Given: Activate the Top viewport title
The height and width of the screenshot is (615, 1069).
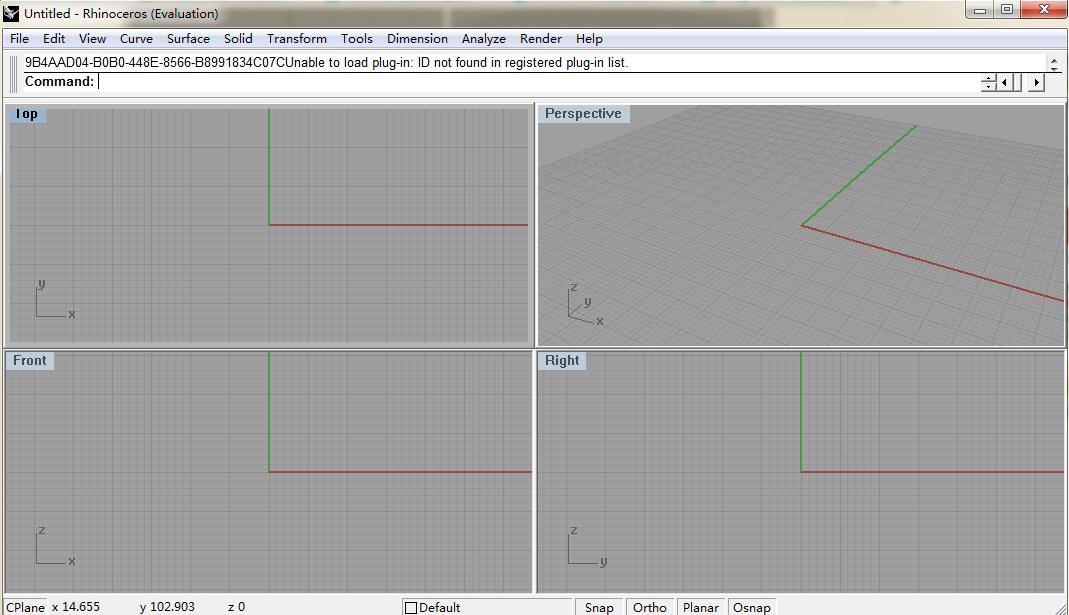Looking at the screenshot, I should [x=27, y=114].
